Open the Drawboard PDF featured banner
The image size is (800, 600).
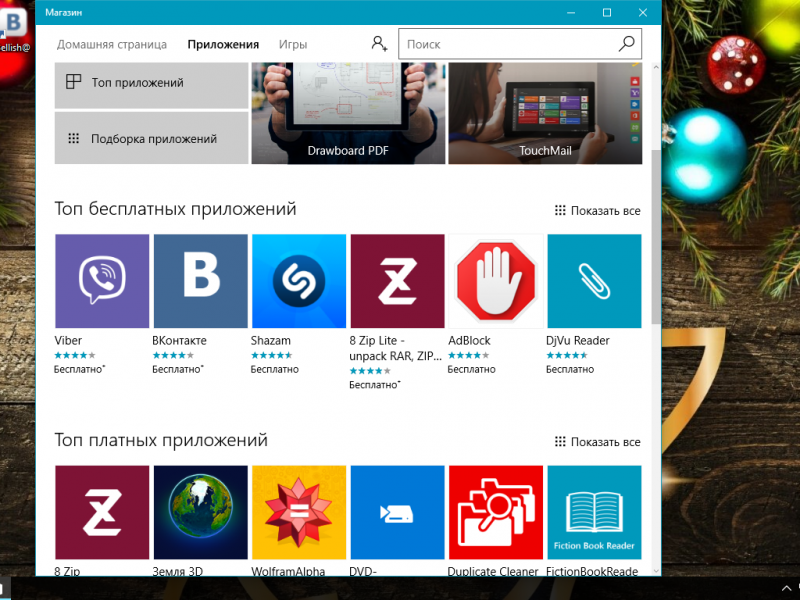(x=348, y=113)
